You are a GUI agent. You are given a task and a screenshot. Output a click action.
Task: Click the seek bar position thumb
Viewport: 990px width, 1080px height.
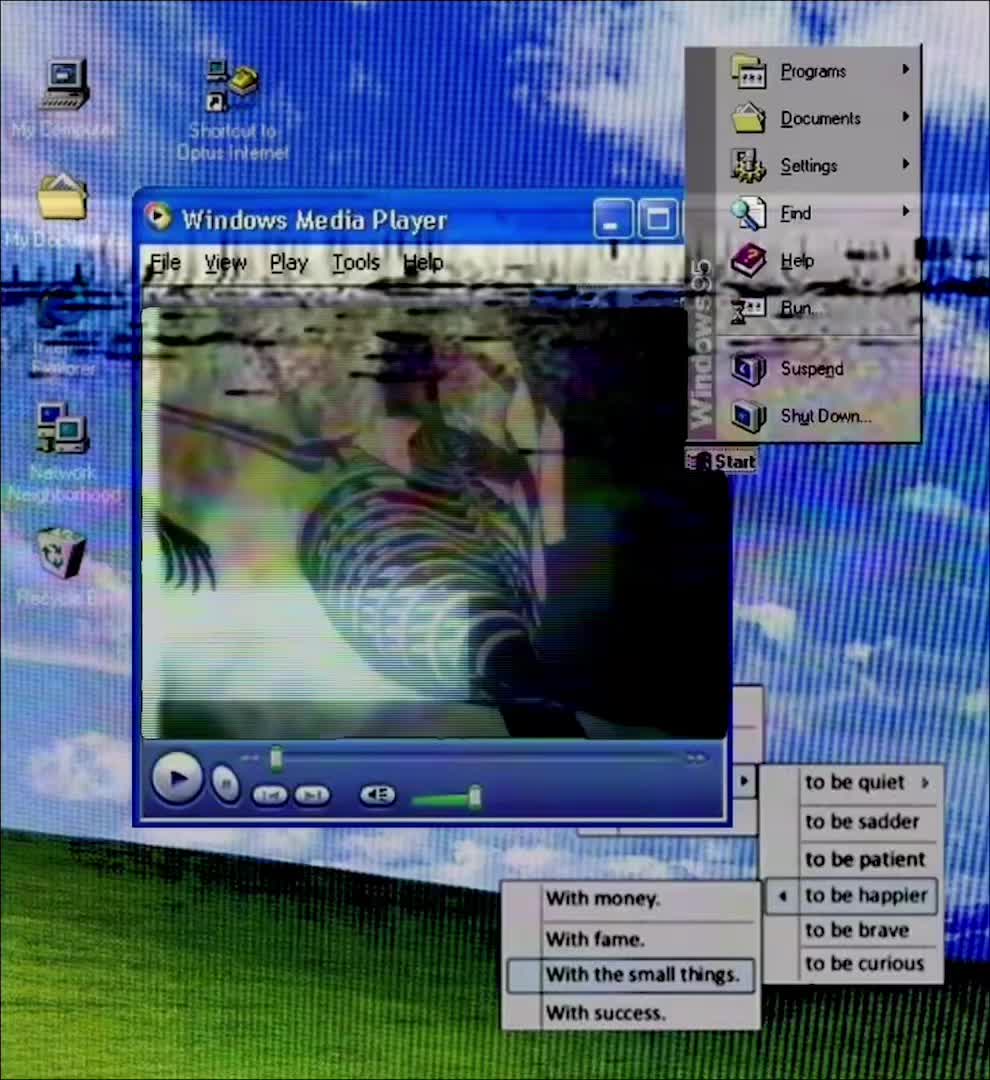(276, 758)
